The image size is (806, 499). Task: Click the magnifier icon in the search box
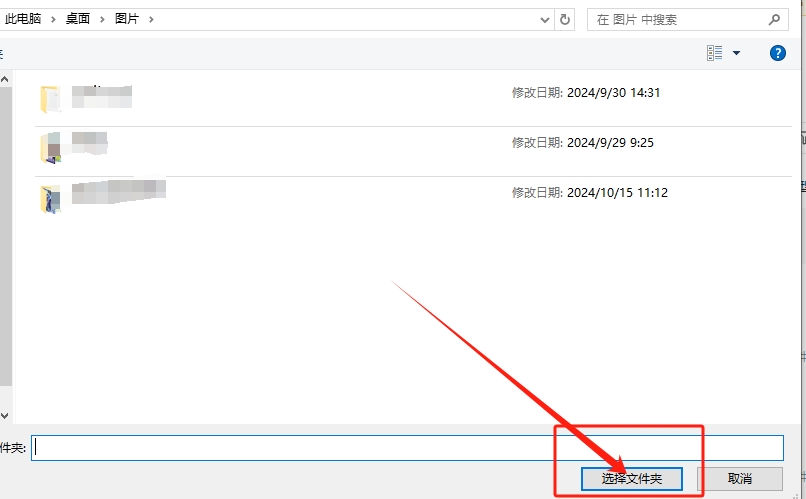(x=774, y=19)
